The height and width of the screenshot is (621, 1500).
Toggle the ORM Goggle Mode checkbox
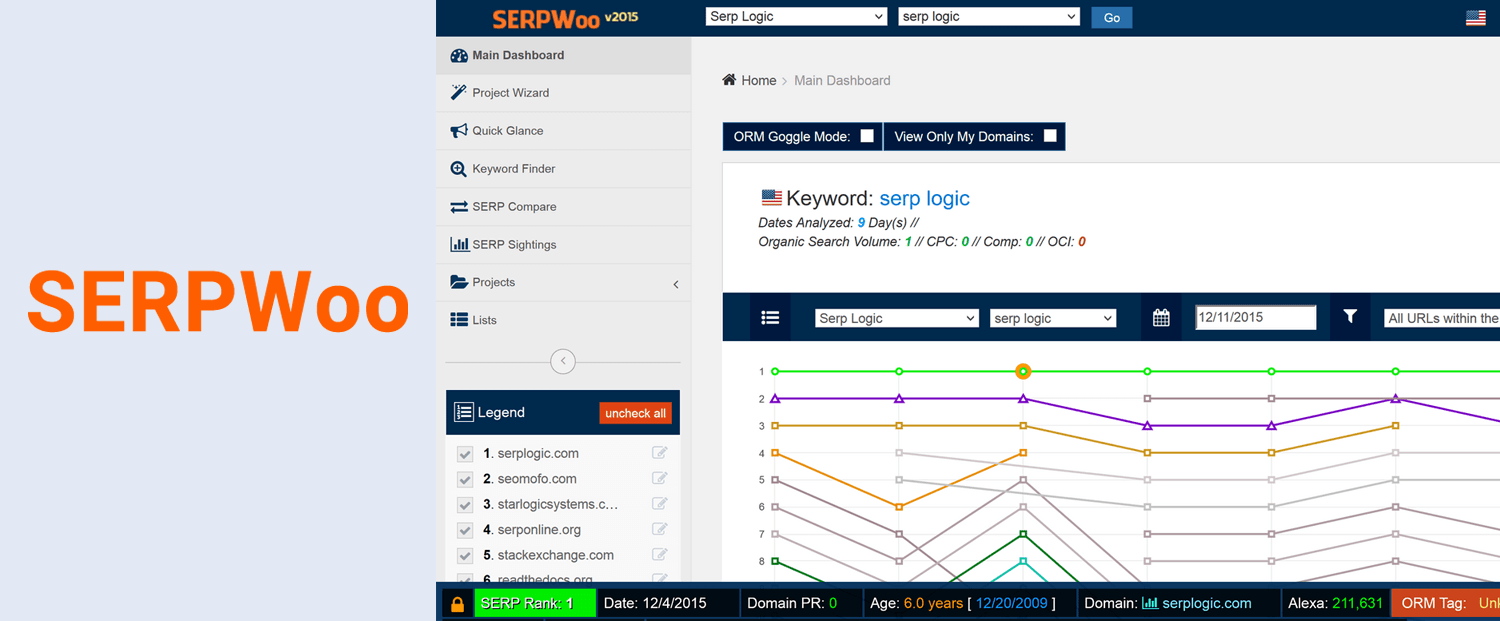(867, 136)
